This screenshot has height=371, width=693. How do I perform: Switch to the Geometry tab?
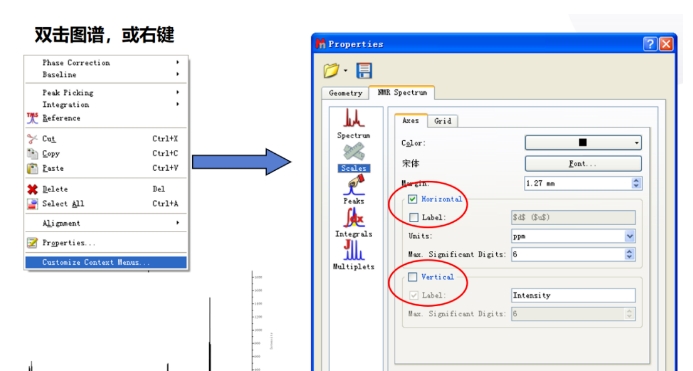click(345, 93)
